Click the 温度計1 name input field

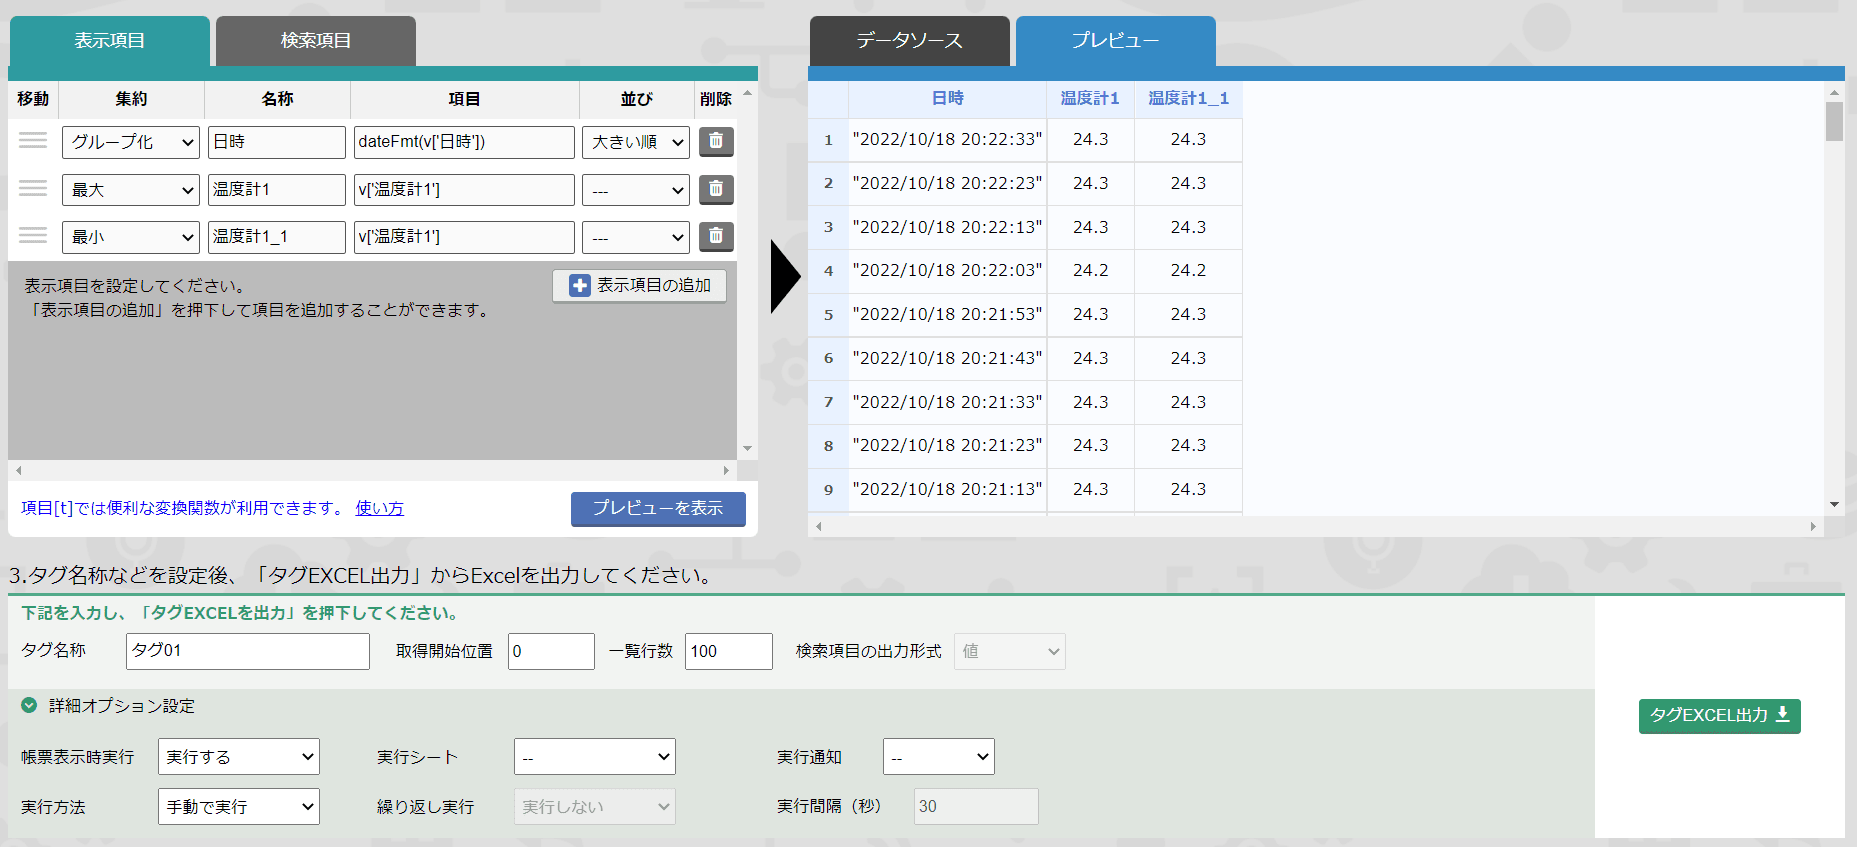(x=277, y=190)
